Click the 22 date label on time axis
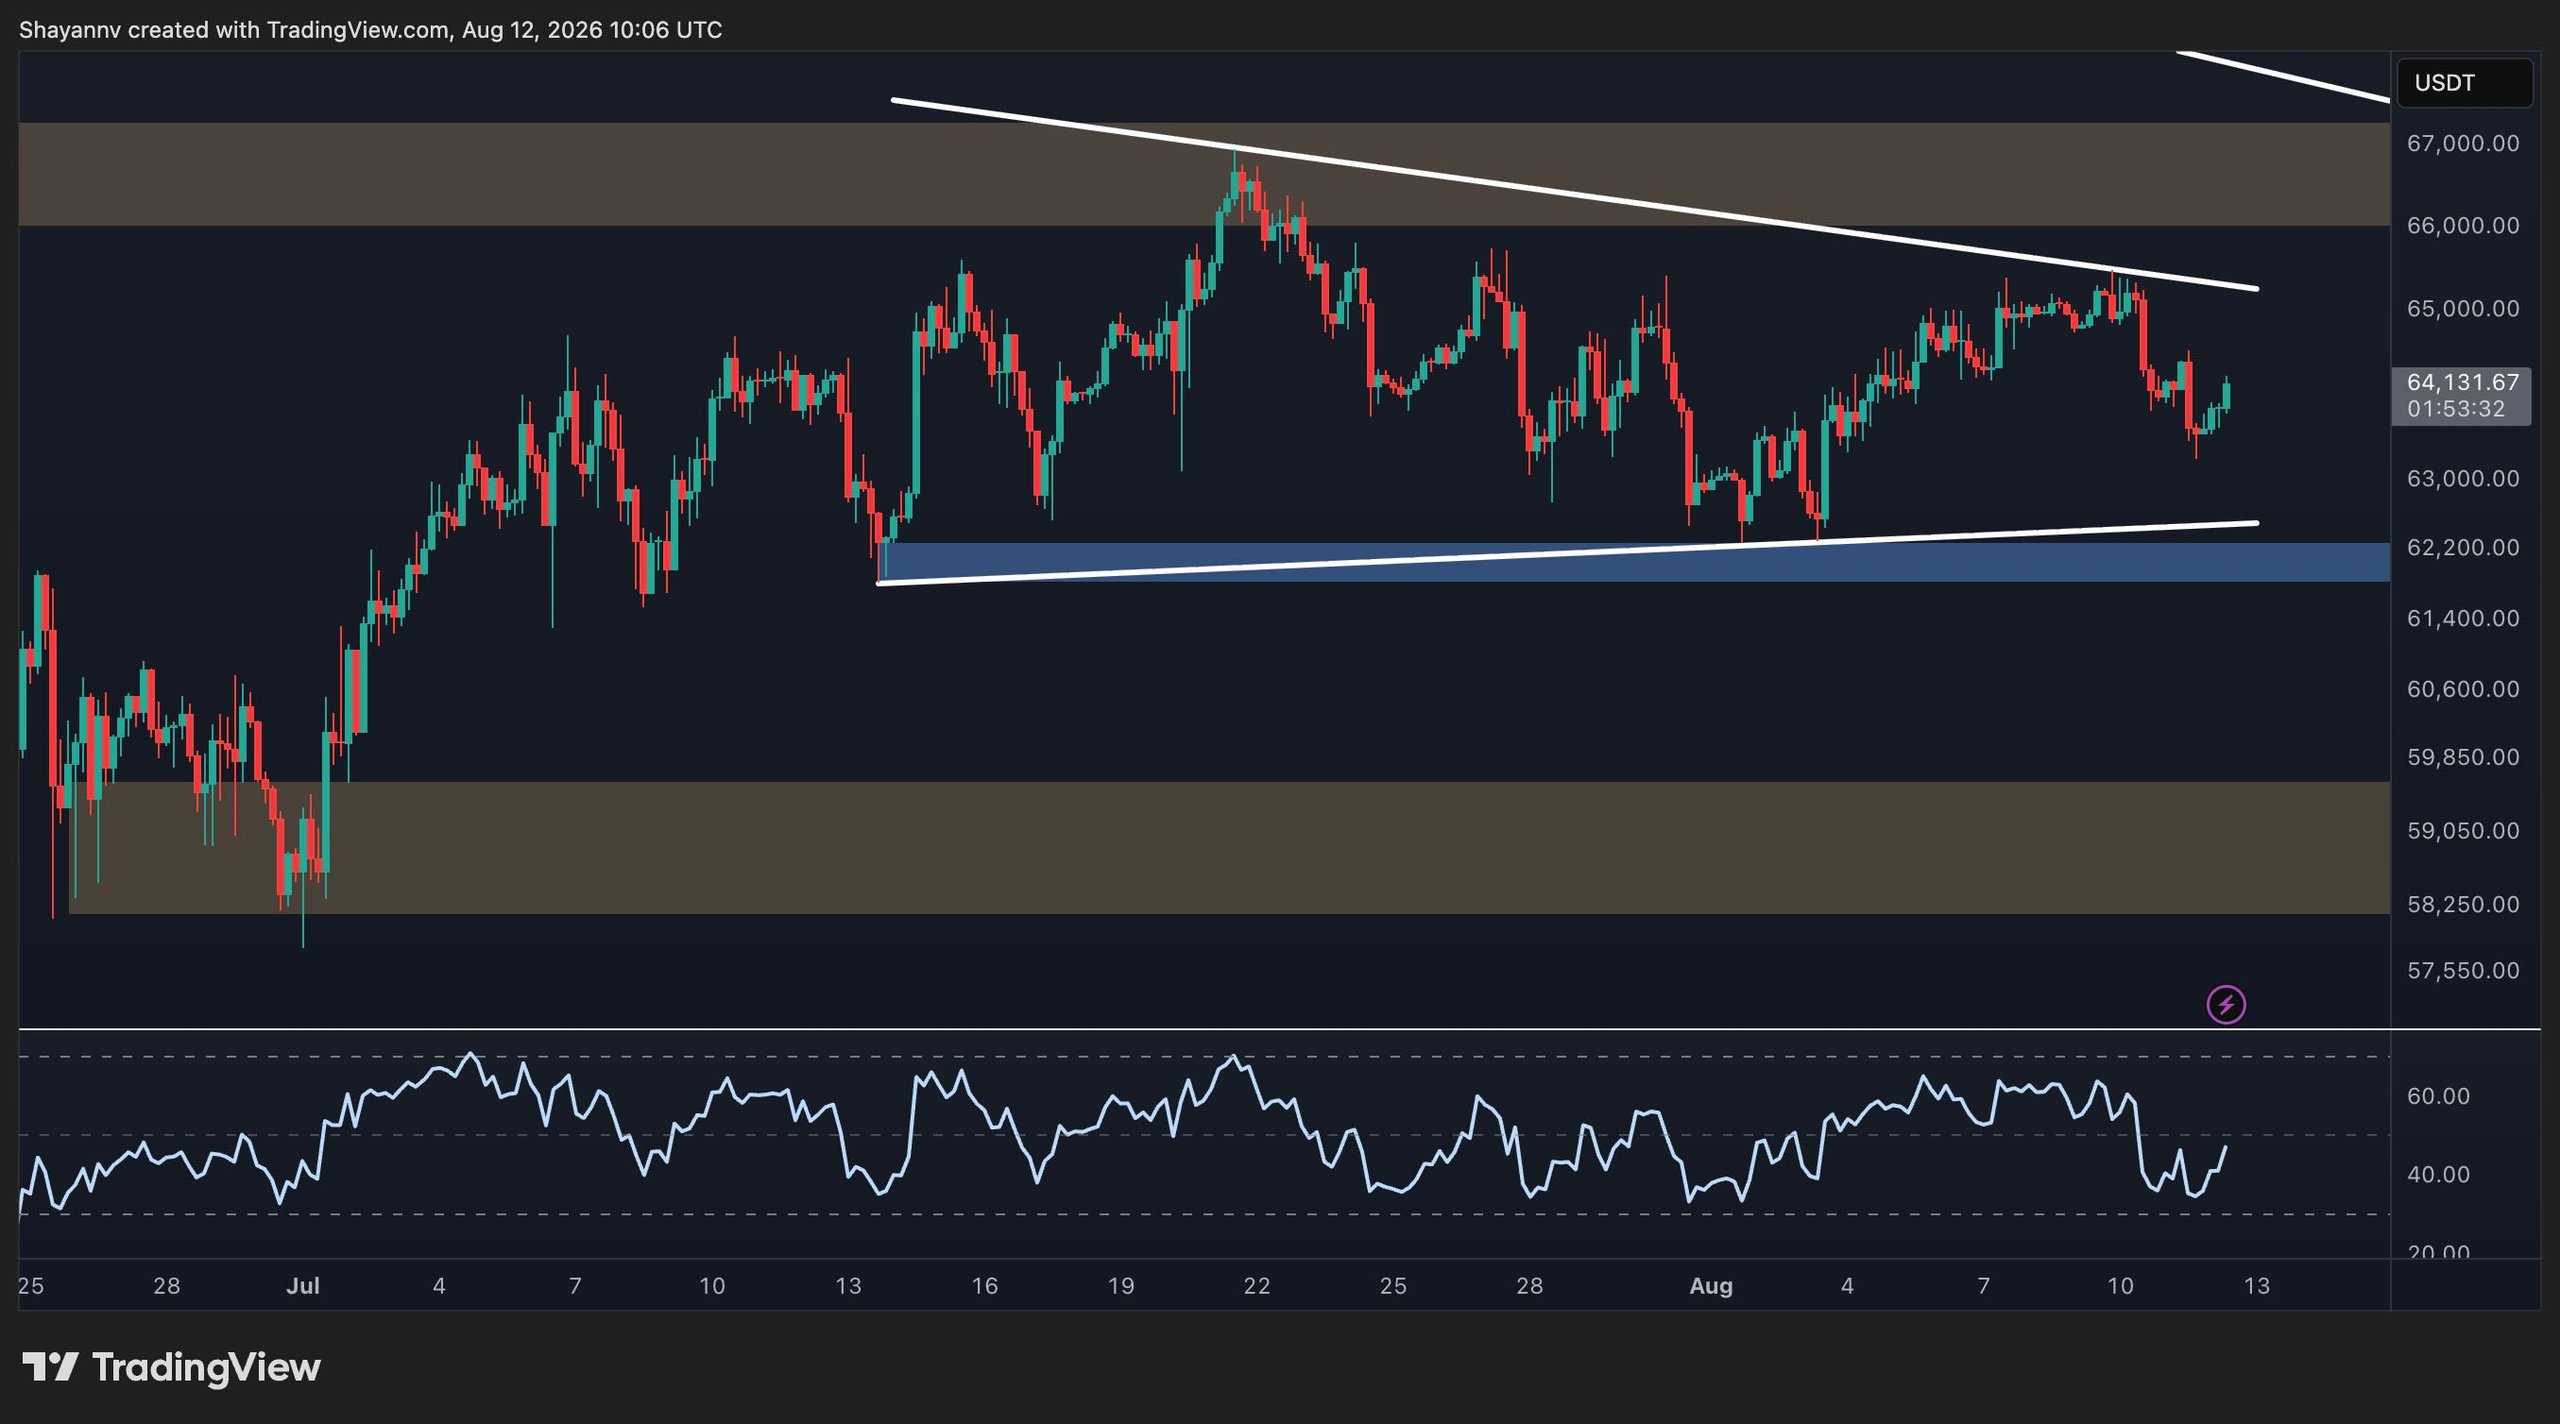This screenshot has height=1424, width=2560. [x=1257, y=1286]
